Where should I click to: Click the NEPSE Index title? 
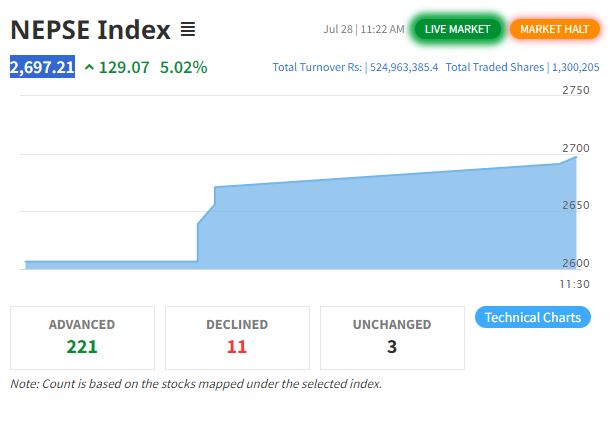click(x=90, y=30)
